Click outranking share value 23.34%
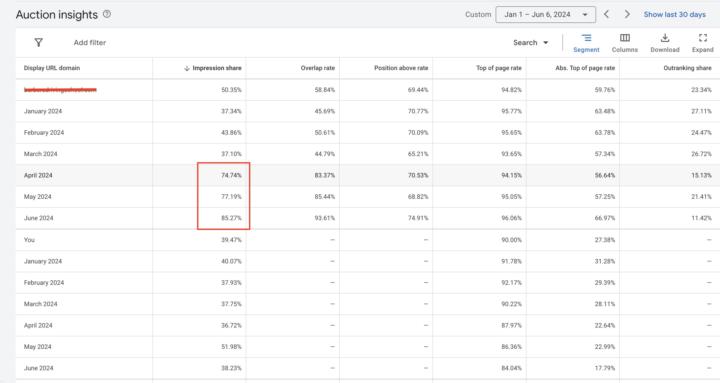Image resolution: width=720 pixels, height=383 pixels. click(x=701, y=90)
